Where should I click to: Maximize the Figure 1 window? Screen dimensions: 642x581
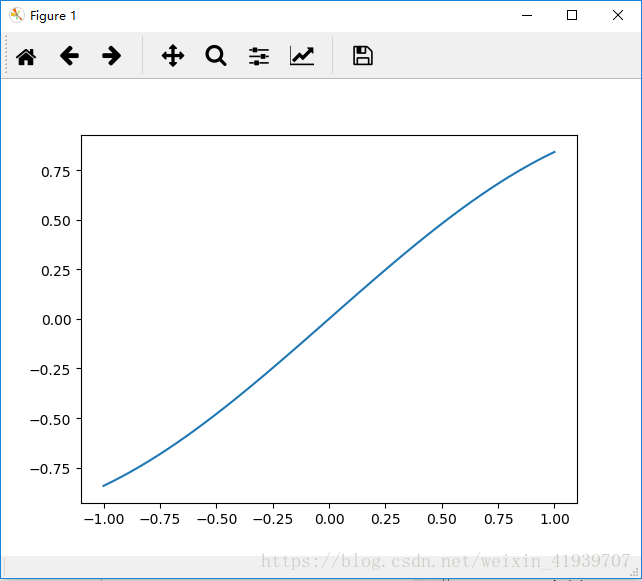[572, 16]
